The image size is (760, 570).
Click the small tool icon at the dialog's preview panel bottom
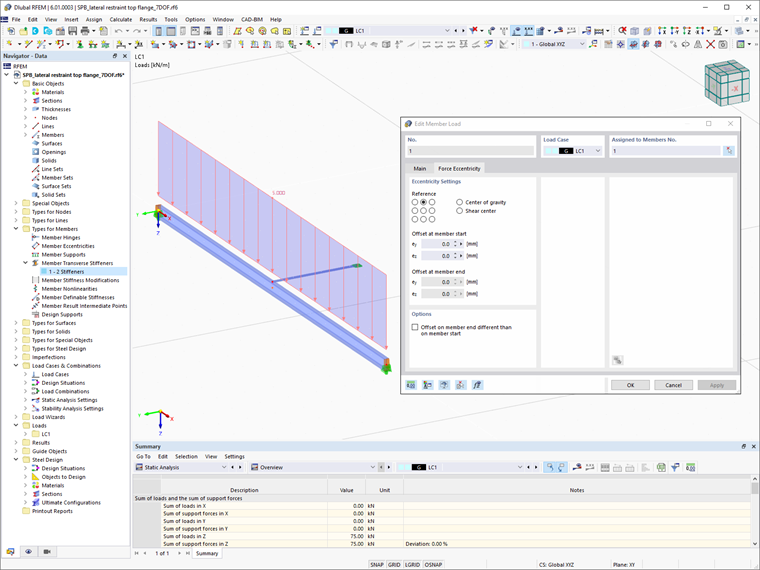(x=618, y=360)
